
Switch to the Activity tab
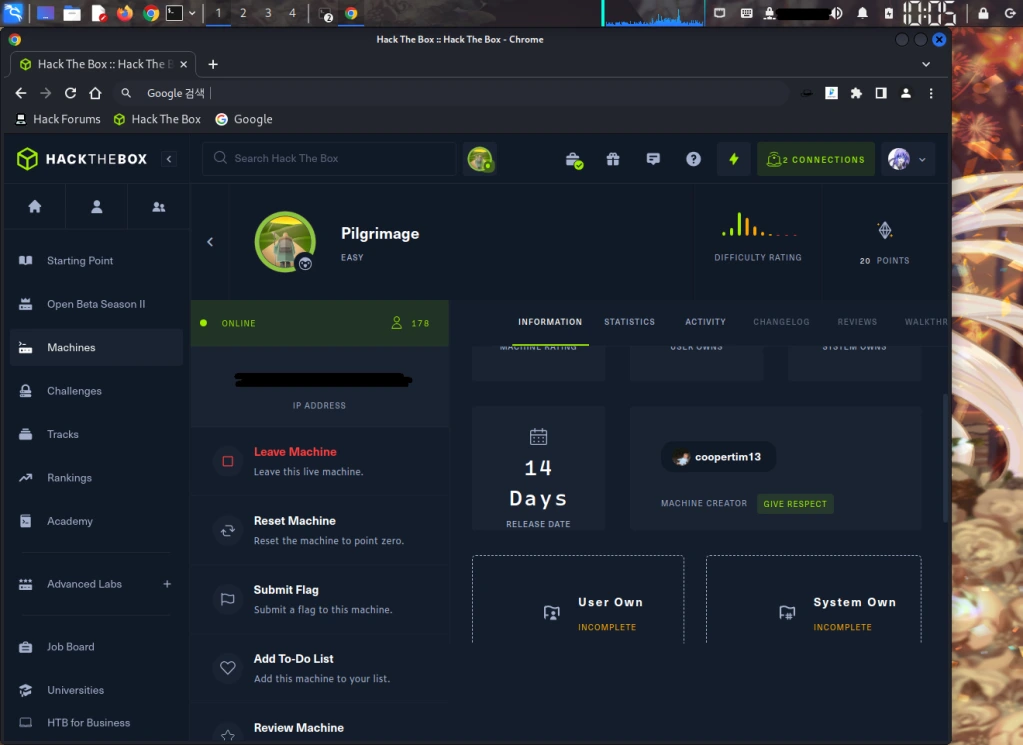[705, 322]
